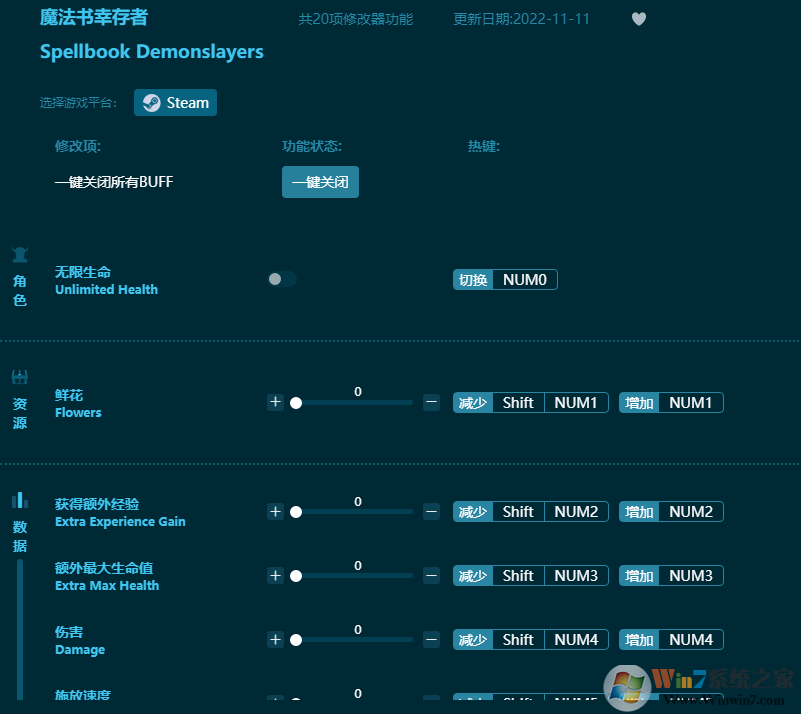Click the Extra Max Health value field
Screen dimensions: 801x714
click(357, 565)
